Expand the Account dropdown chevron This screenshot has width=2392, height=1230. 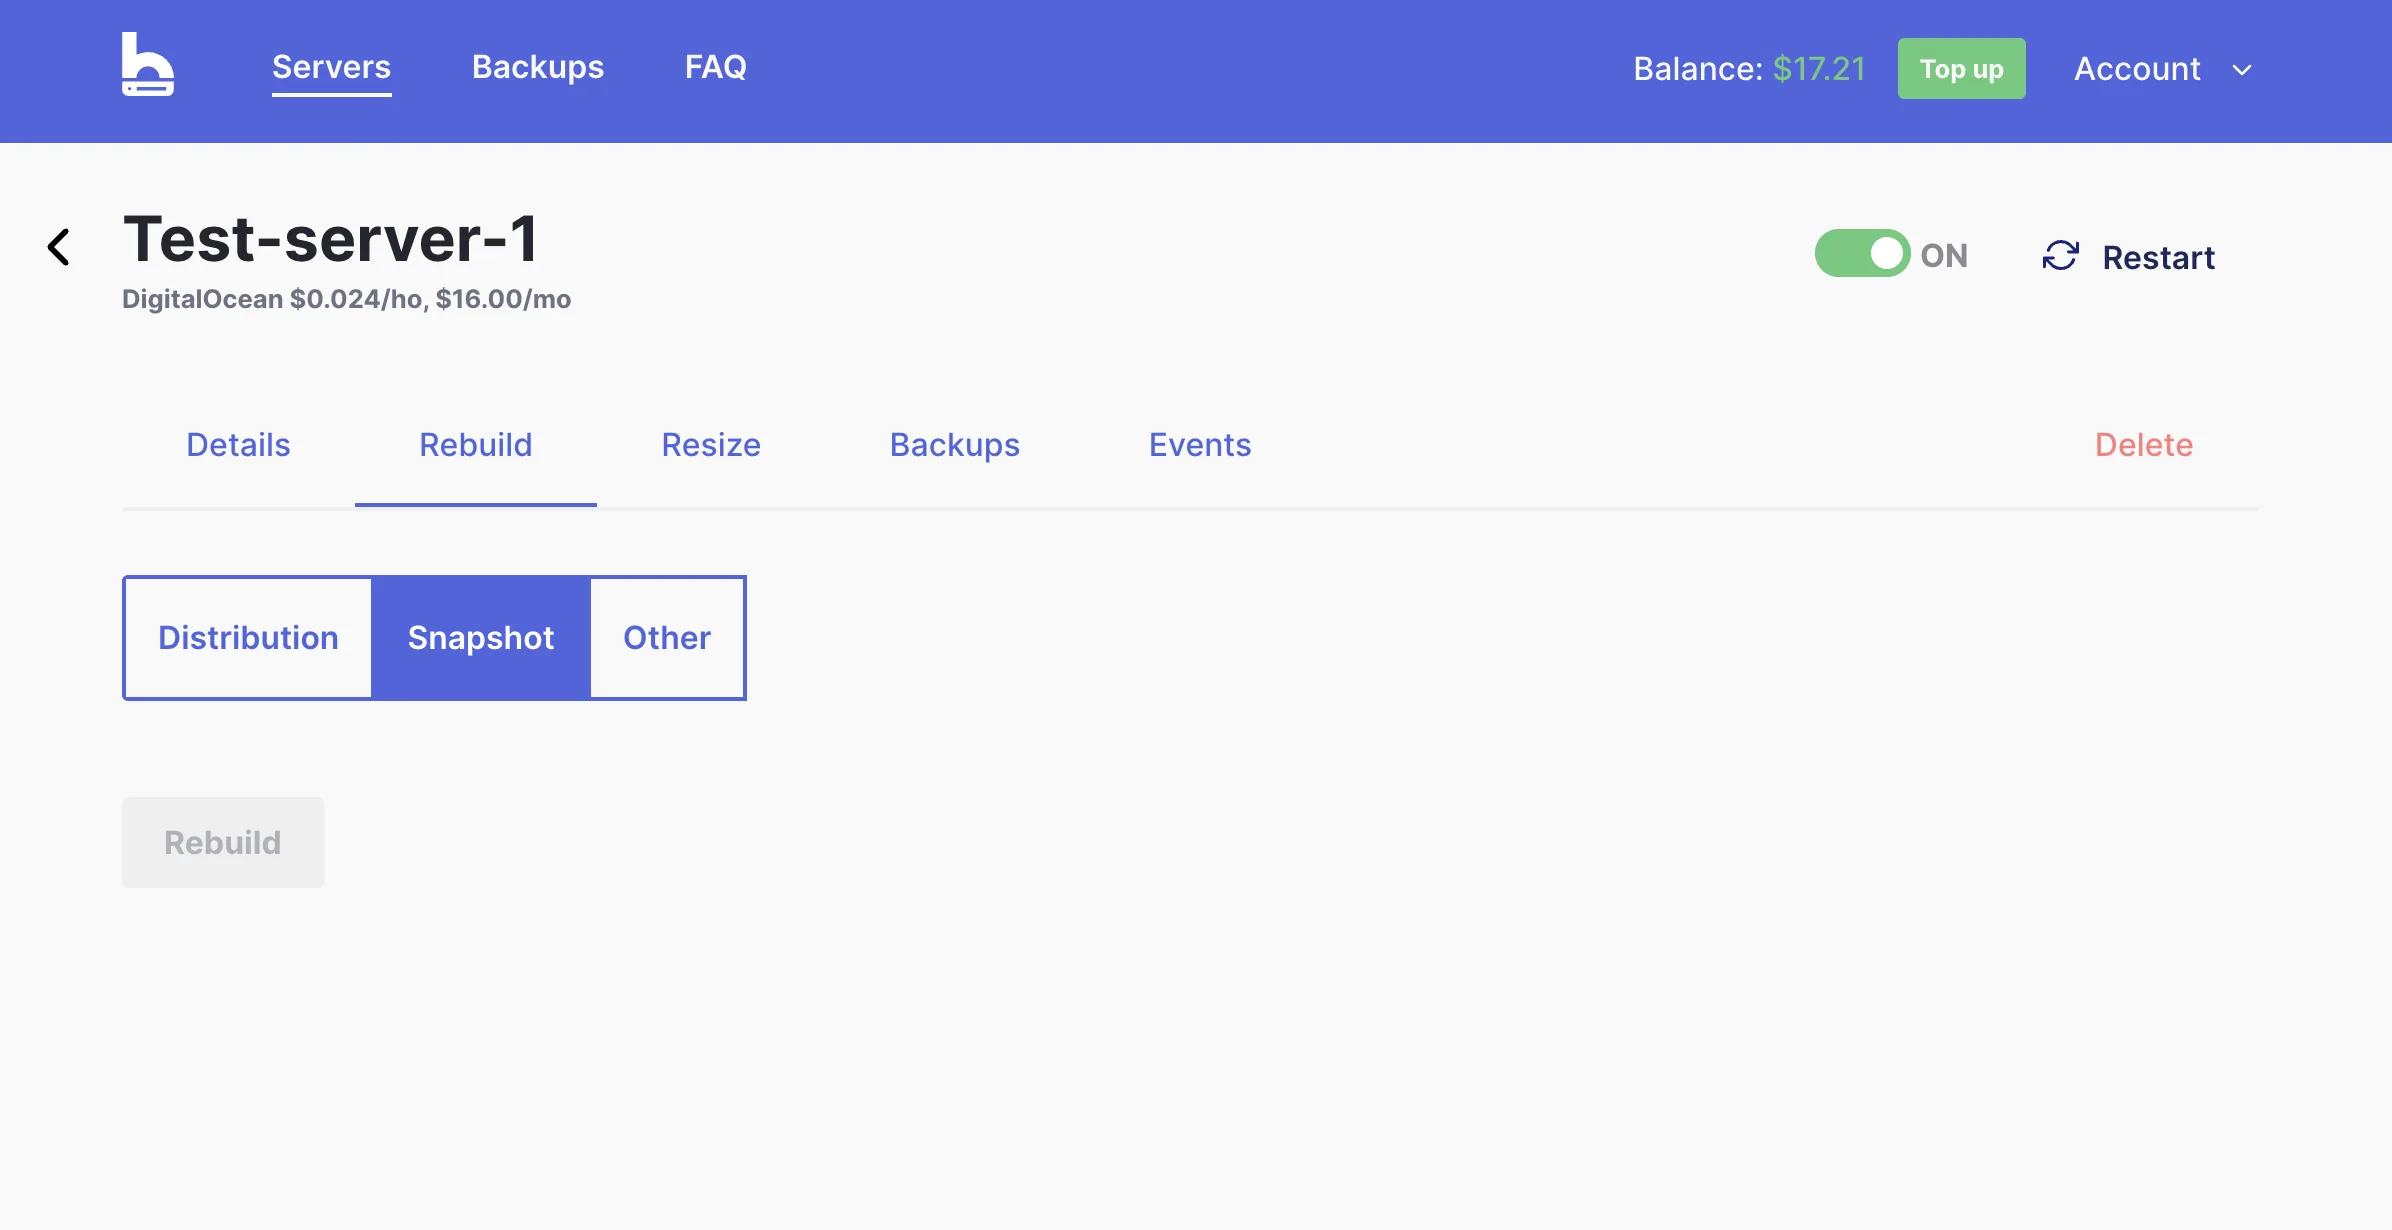pyautogui.click(x=2242, y=70)
